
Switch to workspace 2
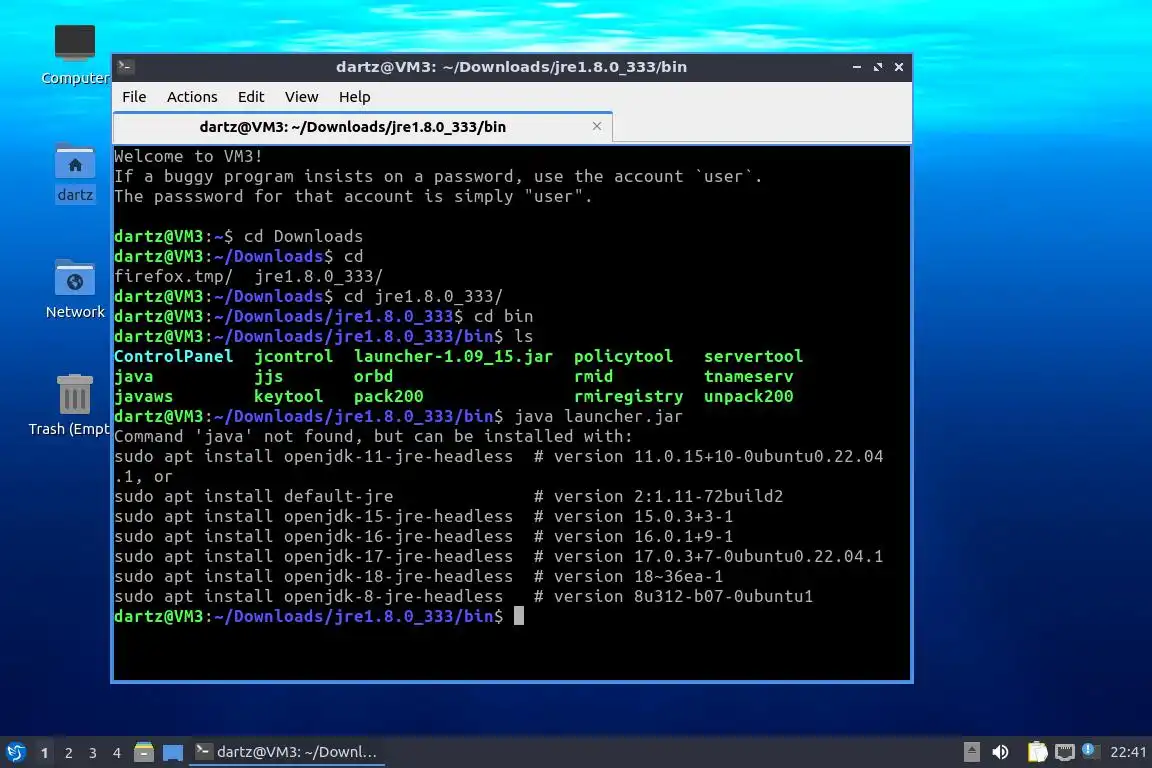point(68,753)
